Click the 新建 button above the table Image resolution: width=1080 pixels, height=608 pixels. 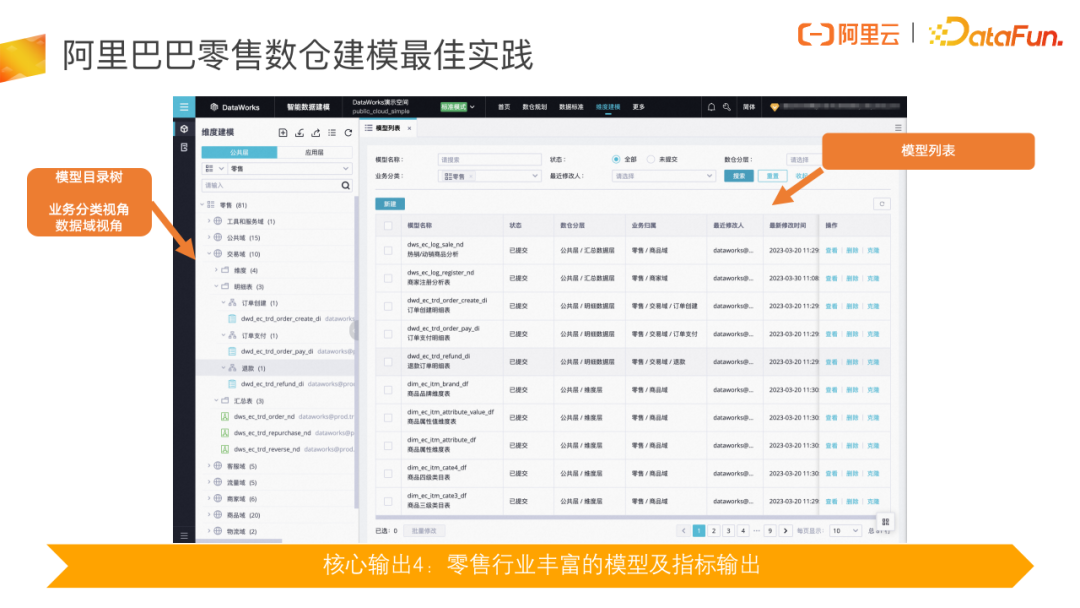[x=390, y=202]
